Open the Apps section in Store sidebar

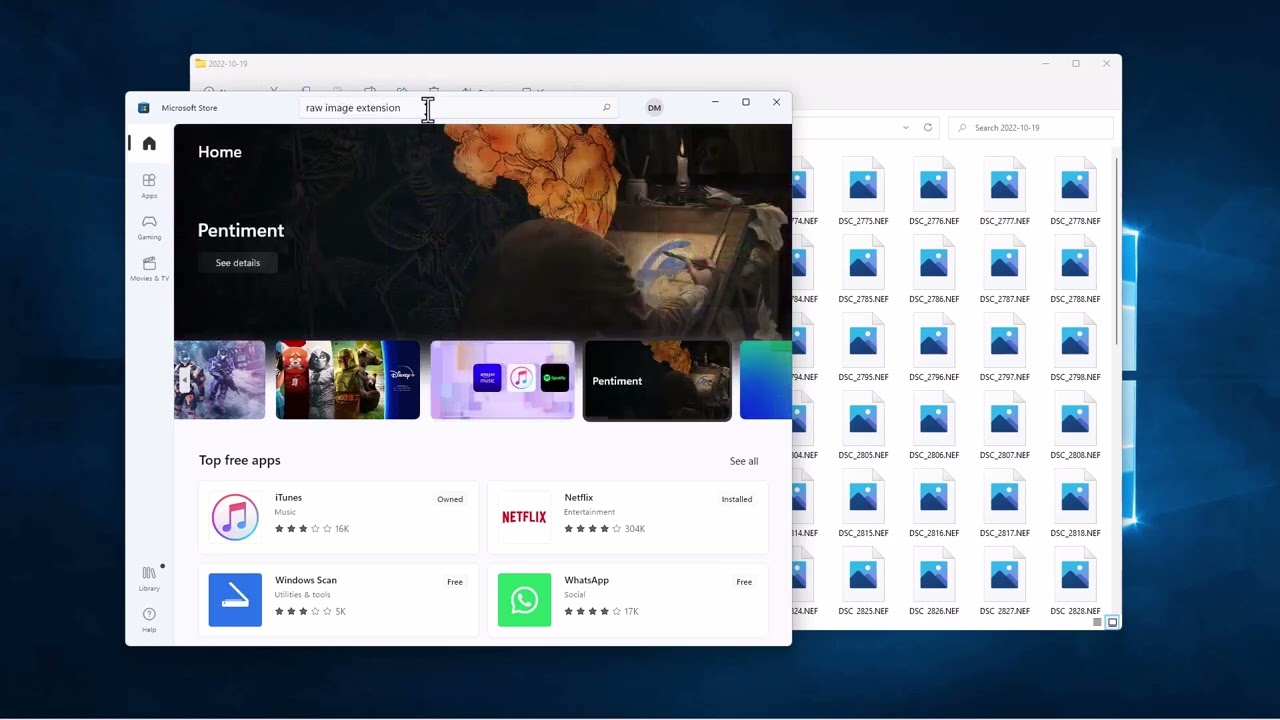(149, 186)
